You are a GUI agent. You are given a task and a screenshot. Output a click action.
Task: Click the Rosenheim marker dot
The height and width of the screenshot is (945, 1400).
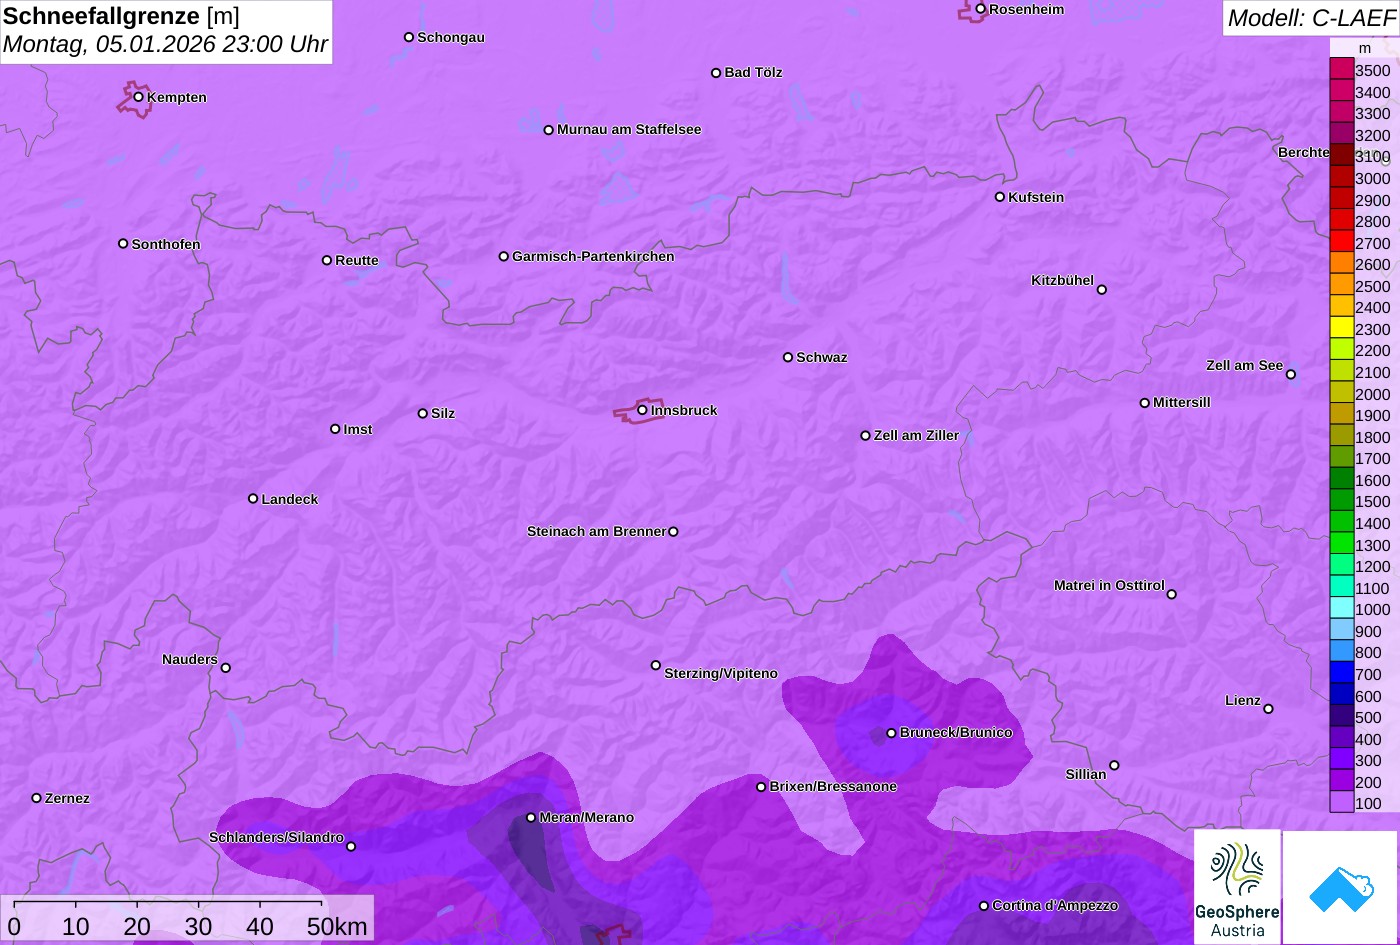(981, 9)
